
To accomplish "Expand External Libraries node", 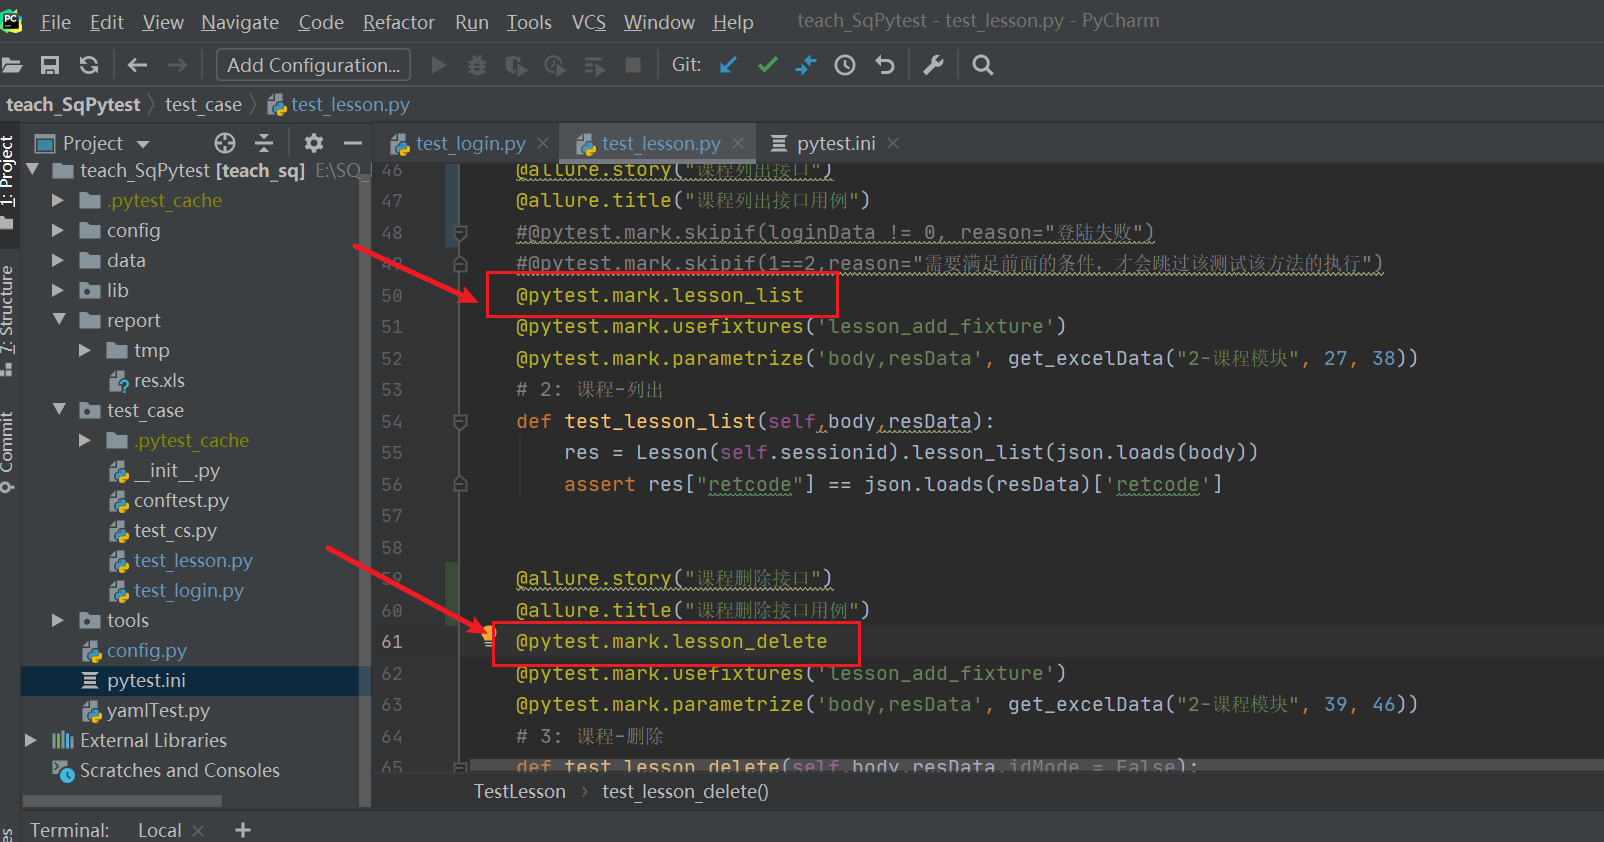I will [x=31, y=740].
